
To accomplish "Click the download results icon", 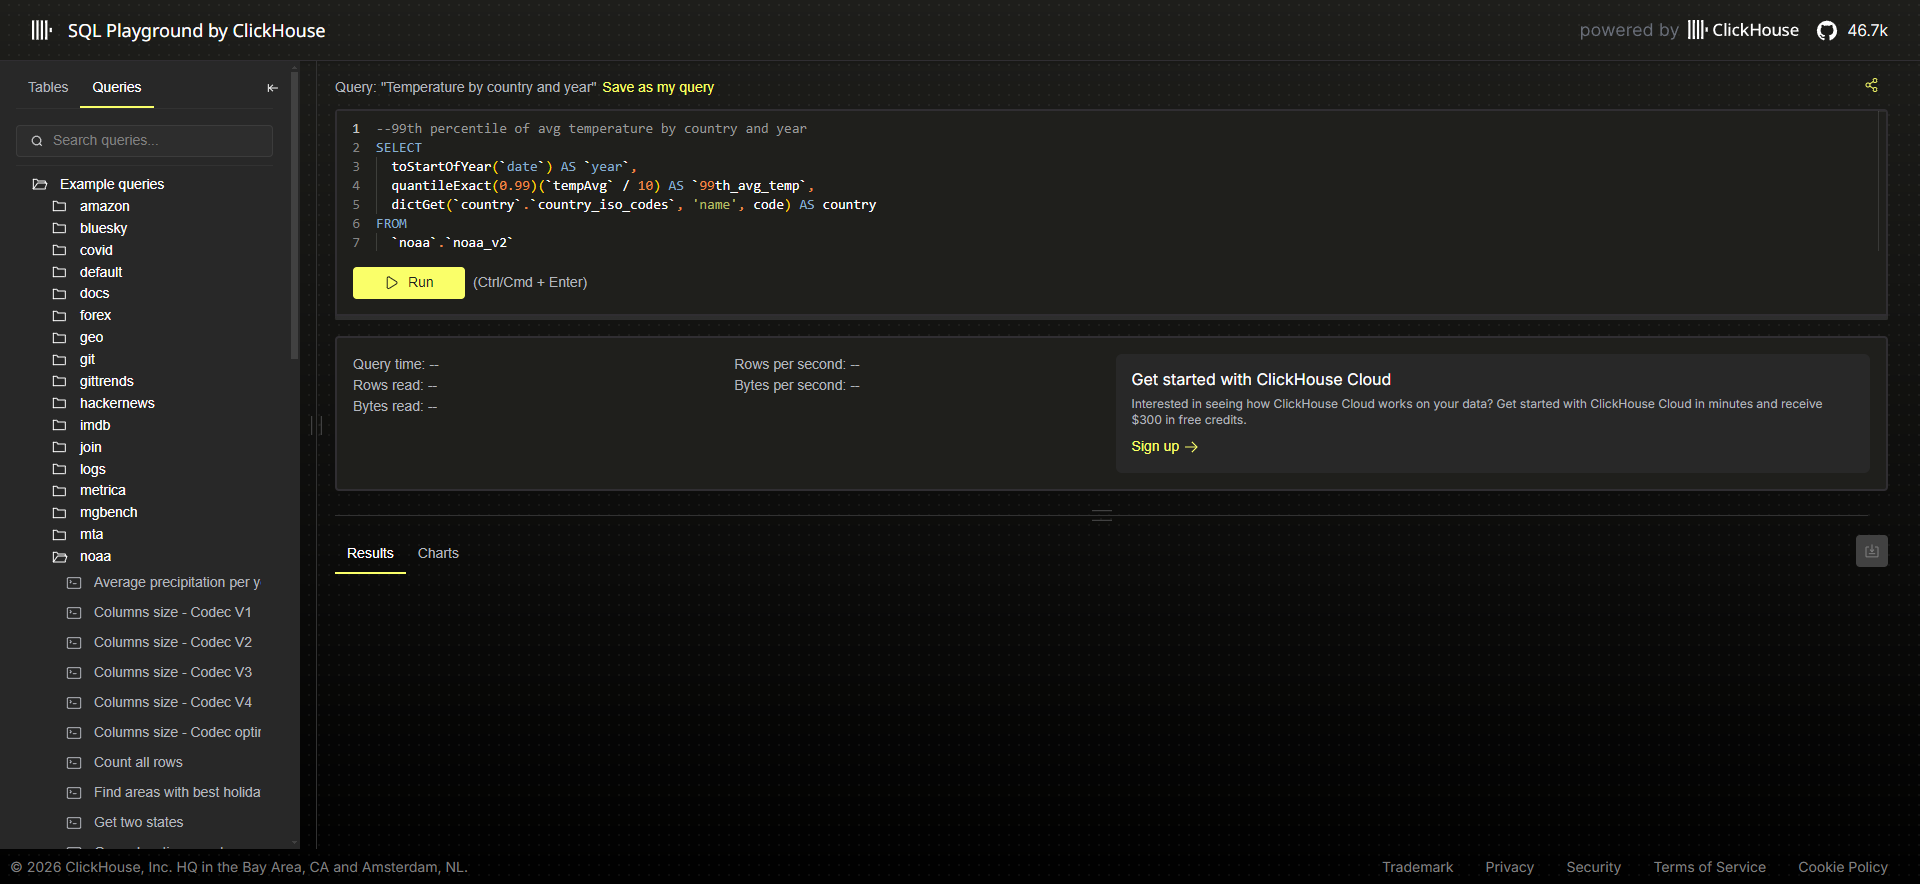I will tap(1872, 551).
